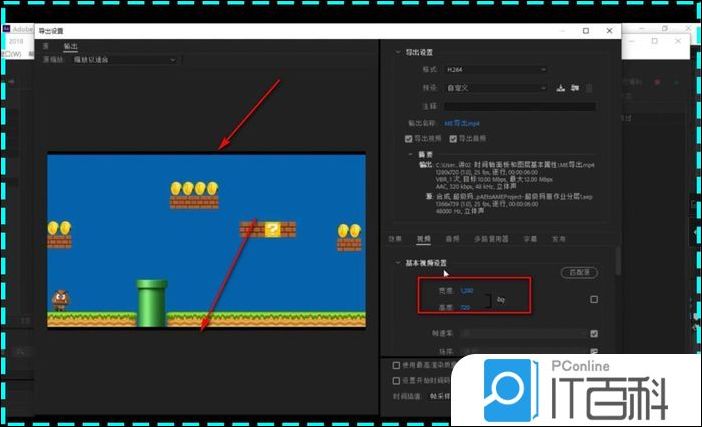Click the height value 720
This screenshot has height=427, width=702.
tap(465, 307)
